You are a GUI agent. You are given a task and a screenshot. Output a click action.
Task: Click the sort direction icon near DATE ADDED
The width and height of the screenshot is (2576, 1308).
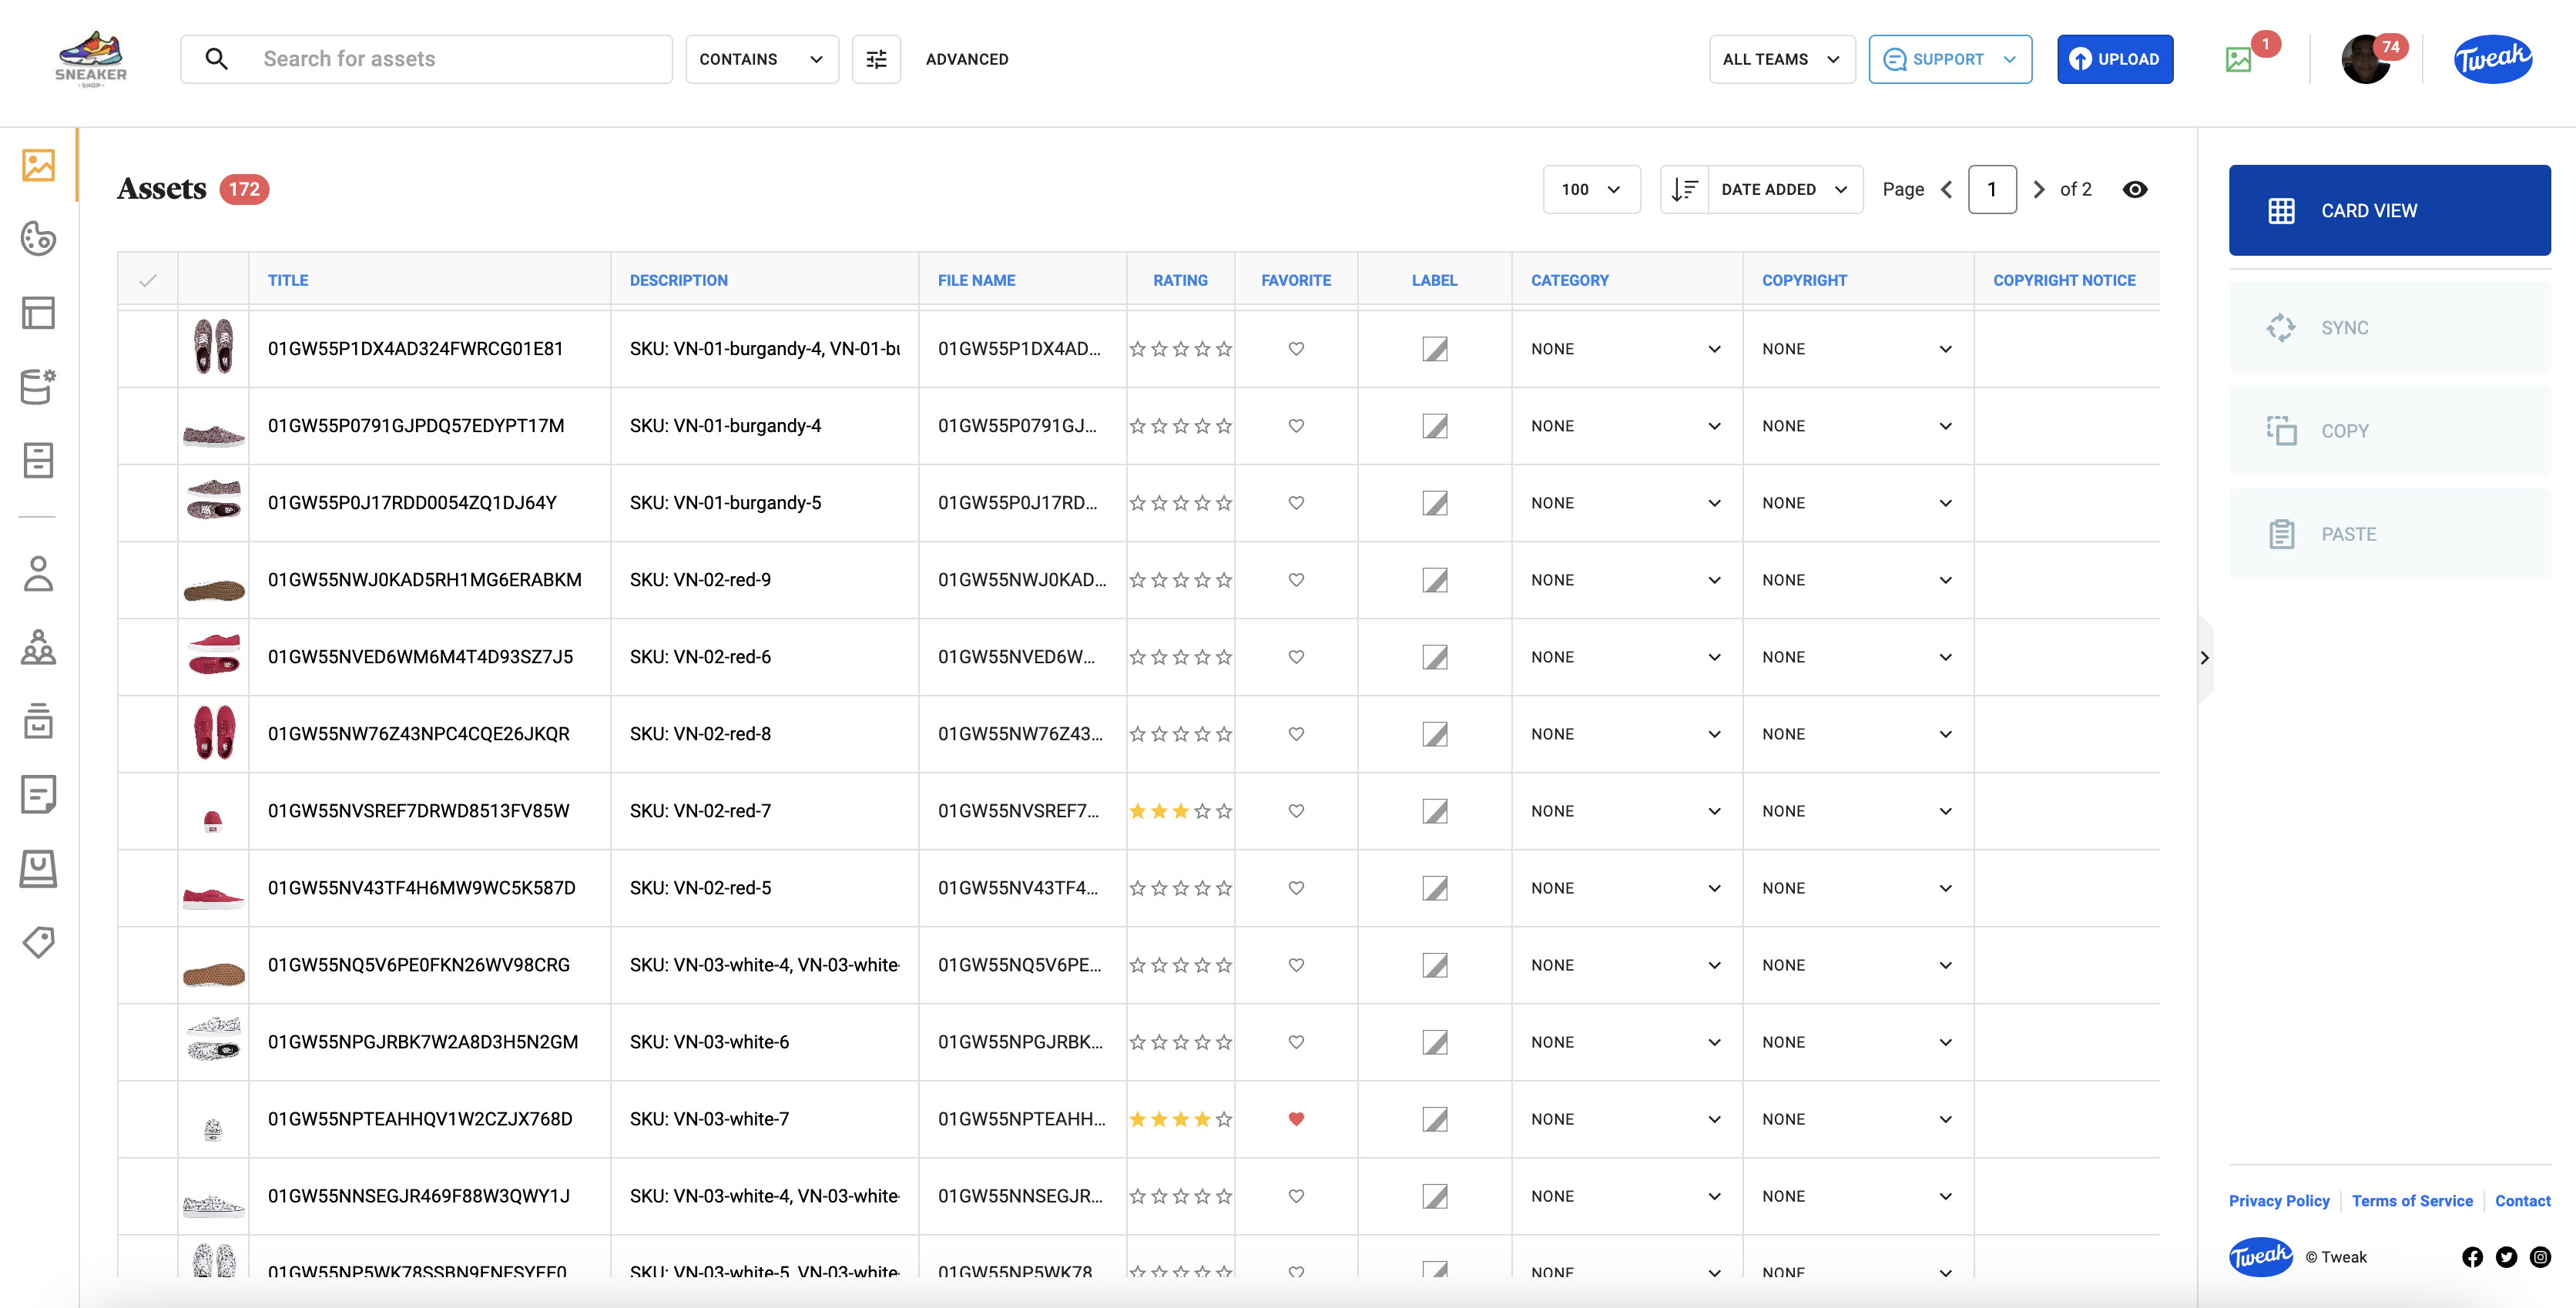coord(1685,190)
